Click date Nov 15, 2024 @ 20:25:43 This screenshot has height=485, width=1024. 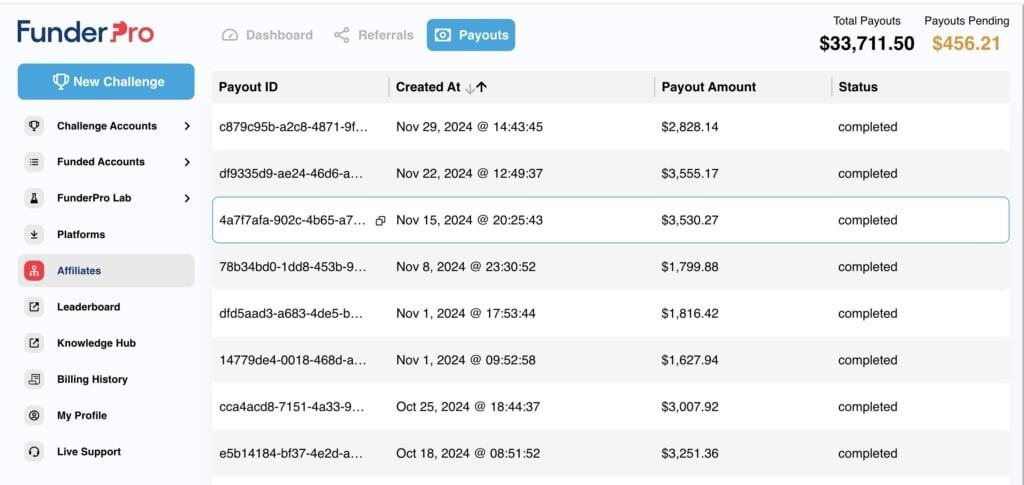pyautogui.click(x=469, y=220)
